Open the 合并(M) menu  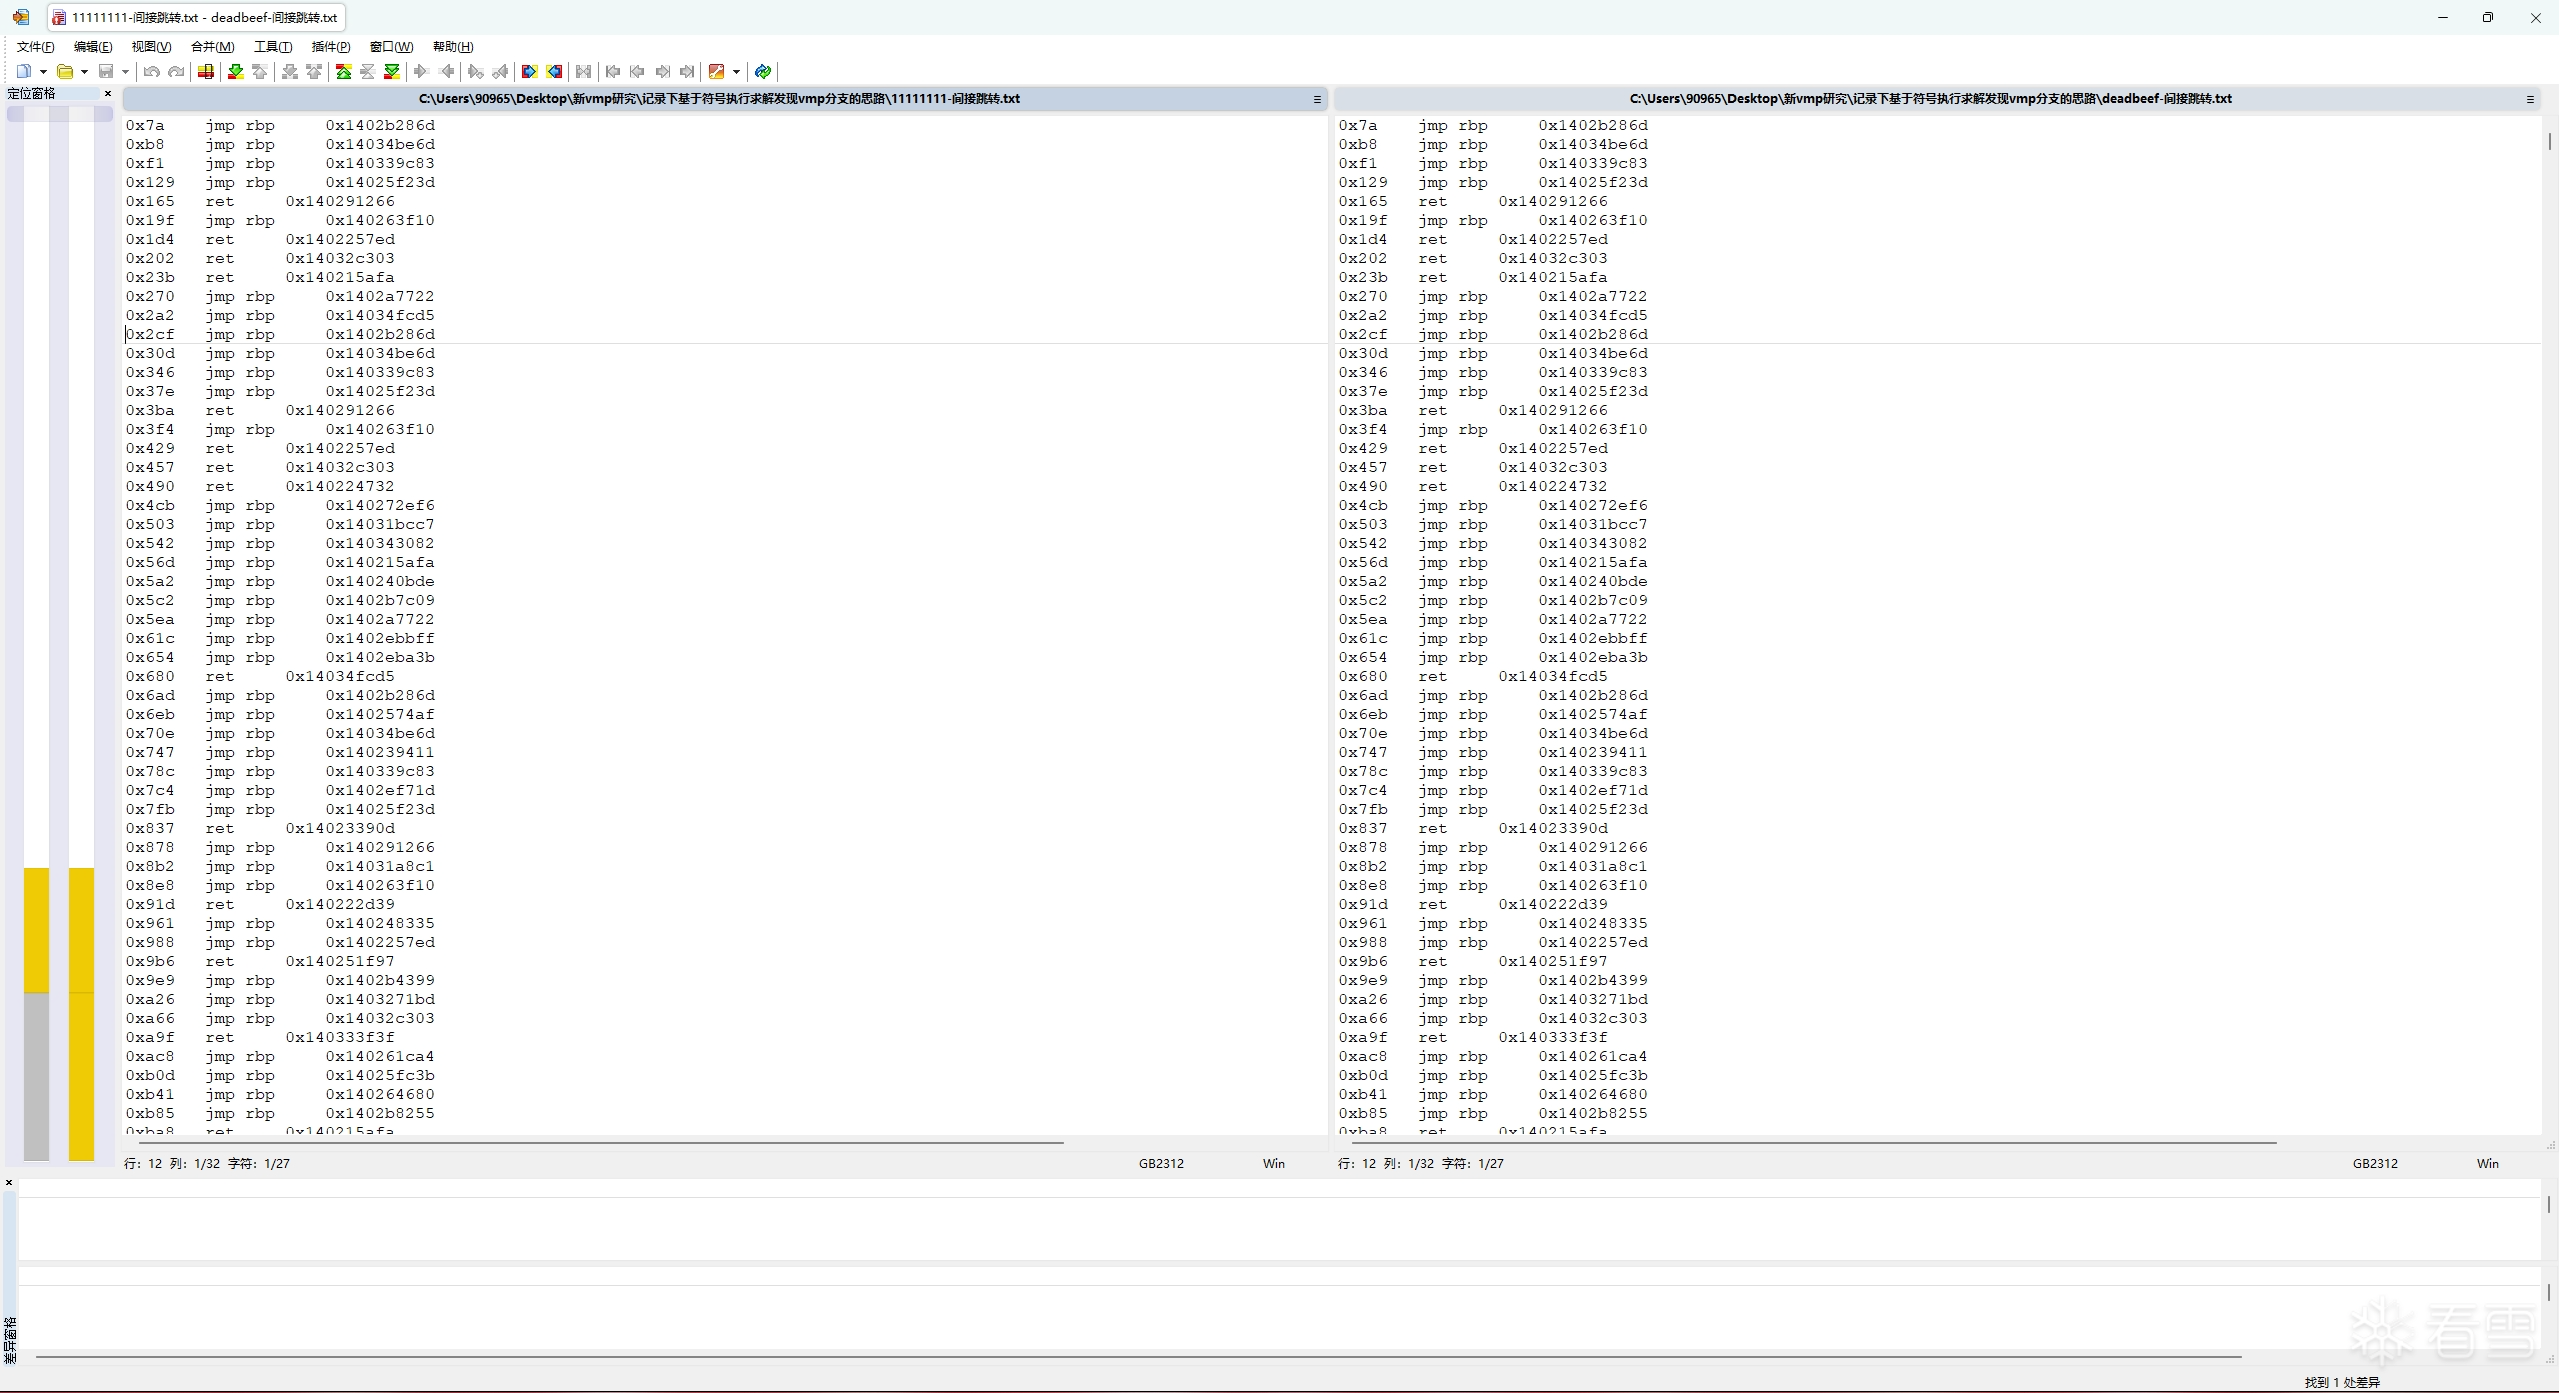[x=212, y=46]
